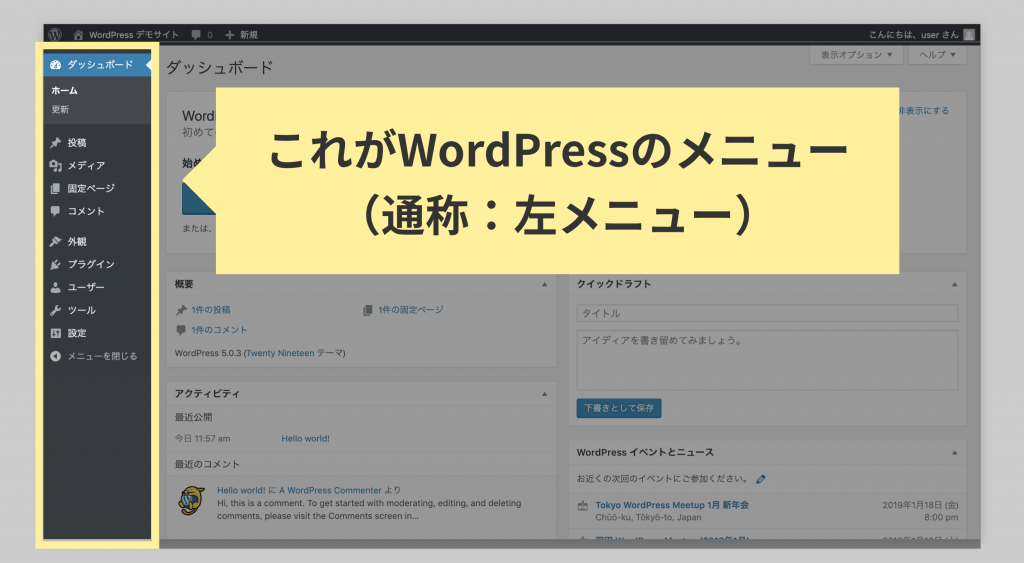Image resolution: width=1024 pixels, height=563 pixels.
Task: Click the 設定 sliders icon
Action: (x=56, y=333)
